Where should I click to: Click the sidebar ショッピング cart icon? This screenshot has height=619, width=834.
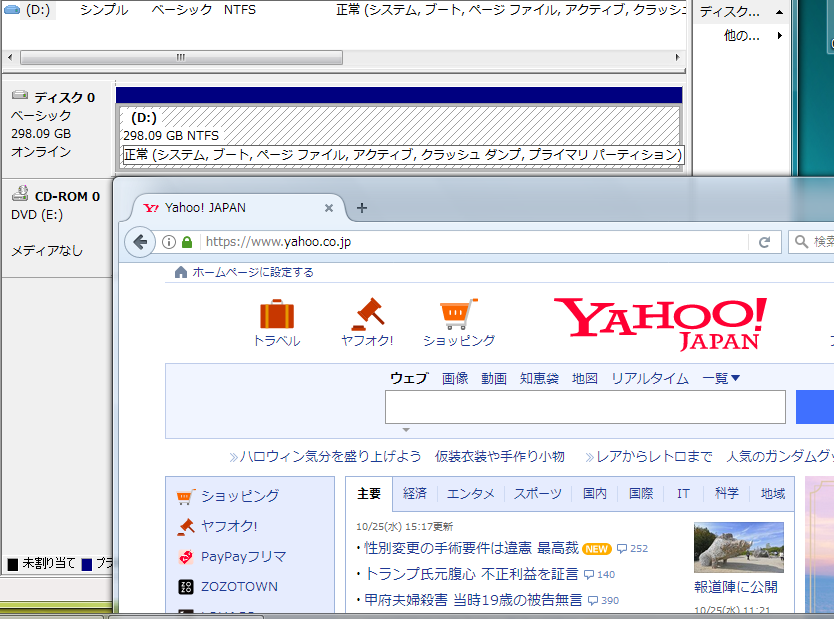tap(186, 496)
